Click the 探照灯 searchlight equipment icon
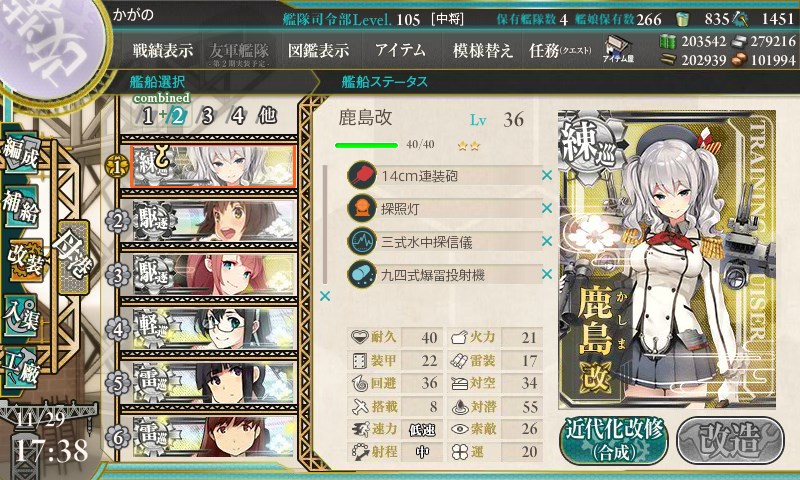This screenshot has height=480, width=800. [x=362, y=208]
